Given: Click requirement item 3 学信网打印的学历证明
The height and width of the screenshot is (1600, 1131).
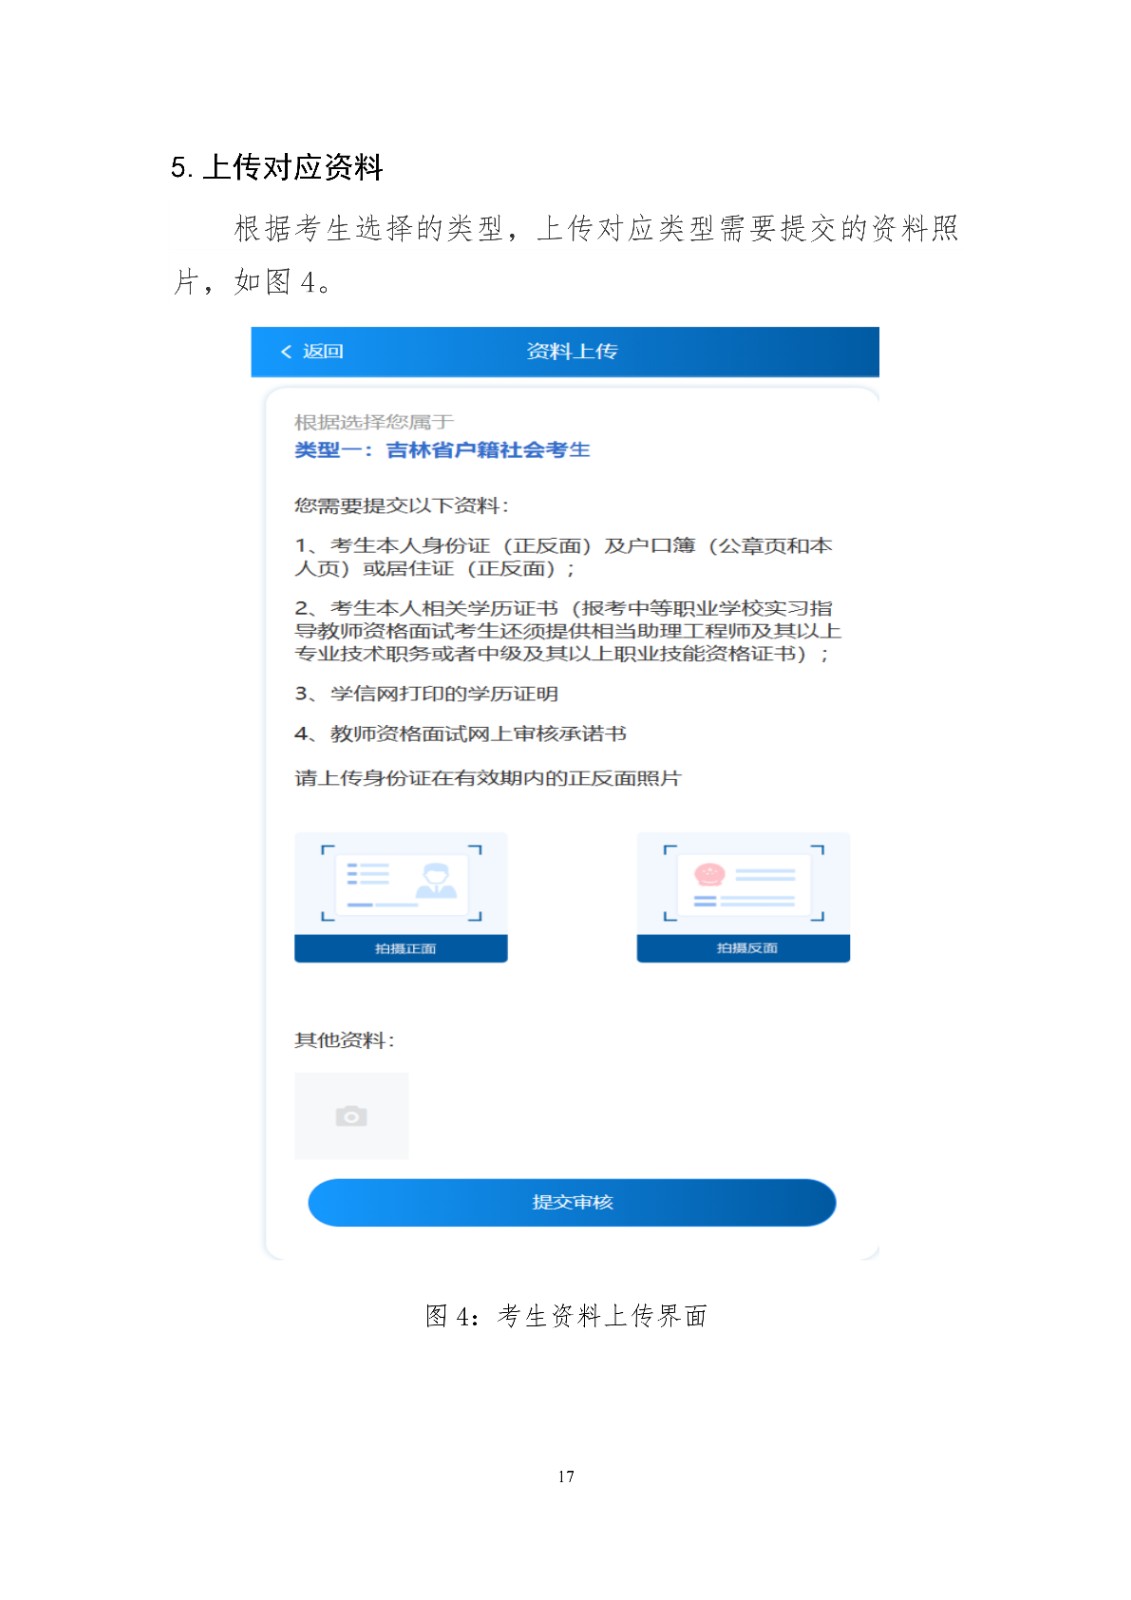Looking at the screenshot, I should 426,693.
